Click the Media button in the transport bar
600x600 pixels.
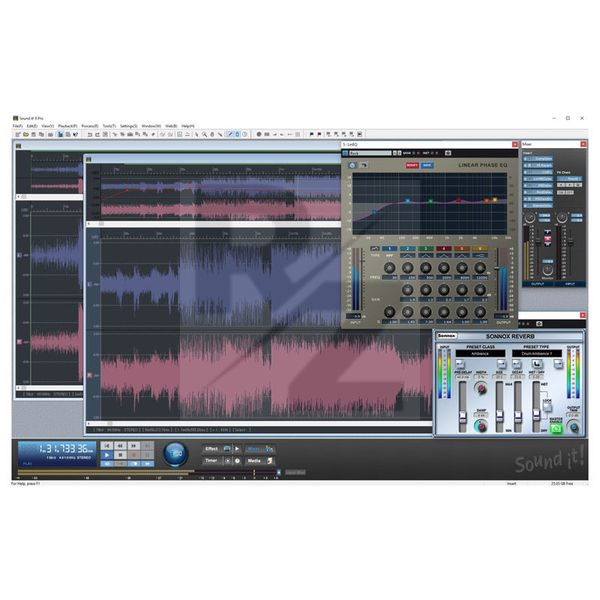click(x=260, y=461)
